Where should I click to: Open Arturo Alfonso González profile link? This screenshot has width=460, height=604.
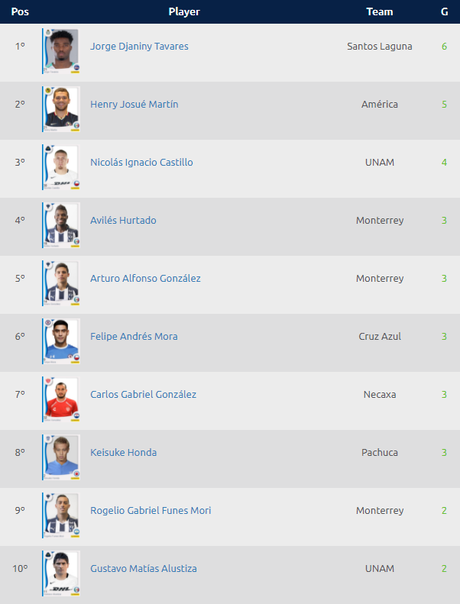click(x=145, y=279)
